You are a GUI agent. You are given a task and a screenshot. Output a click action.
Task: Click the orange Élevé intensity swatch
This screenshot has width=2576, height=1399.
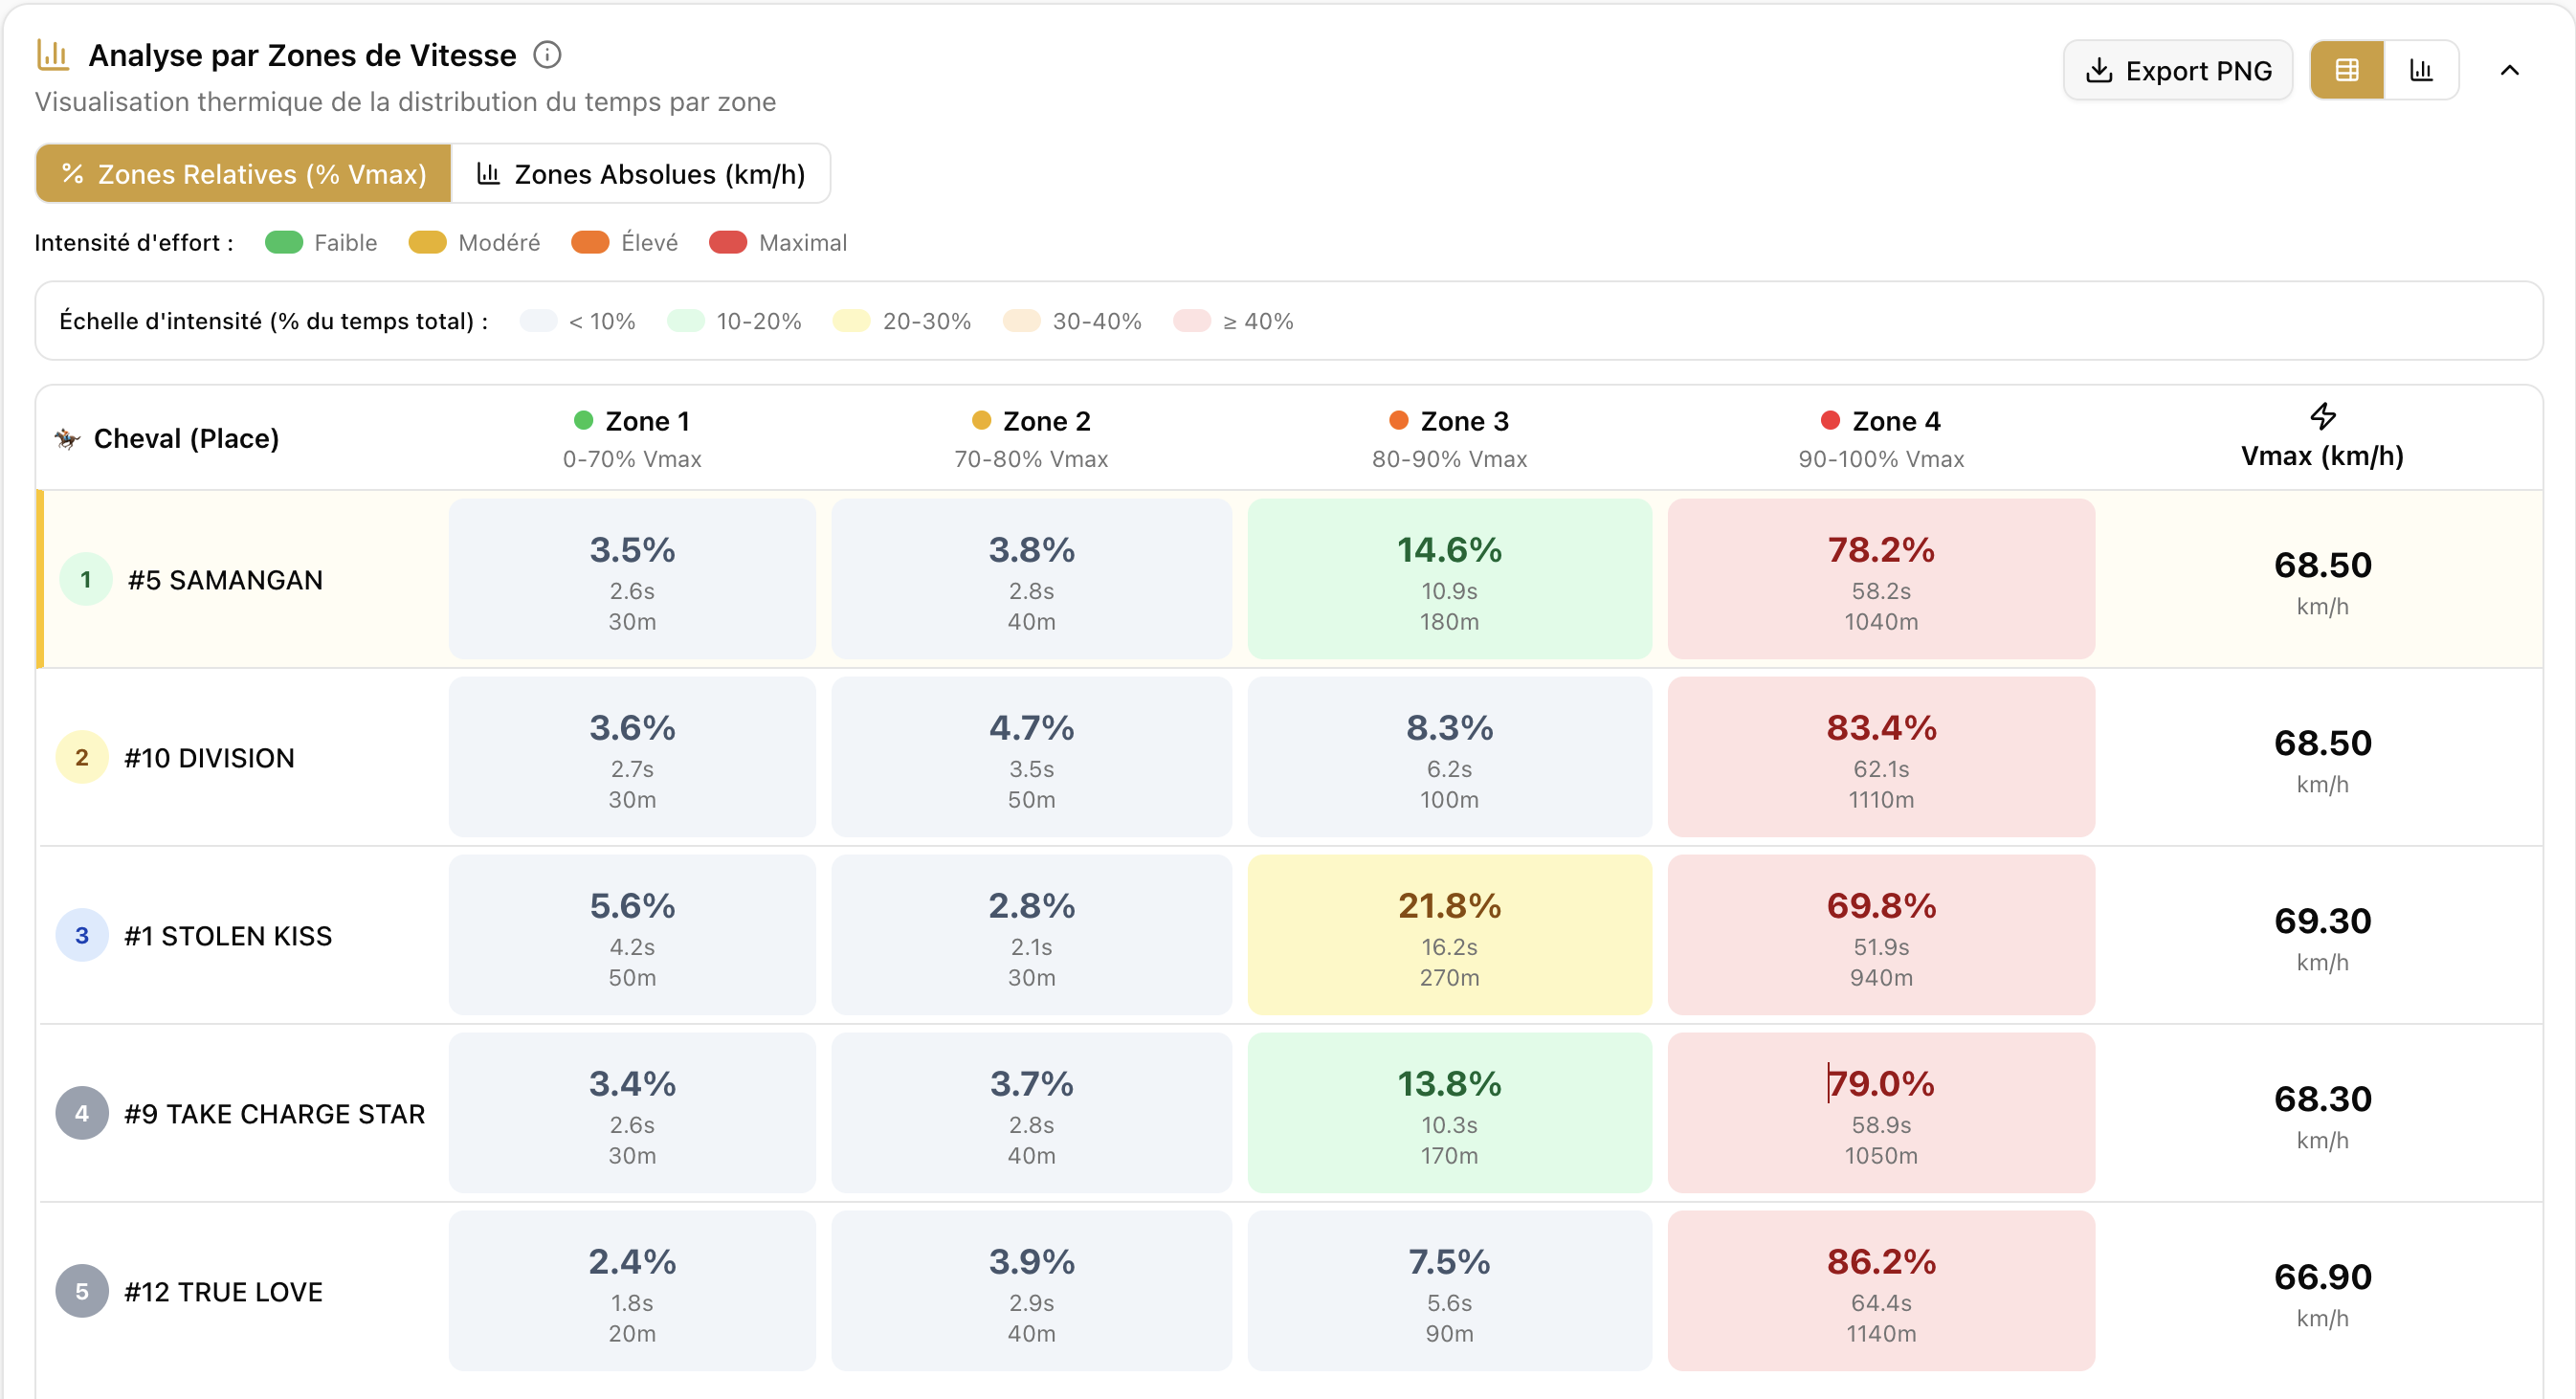point(590,243)
